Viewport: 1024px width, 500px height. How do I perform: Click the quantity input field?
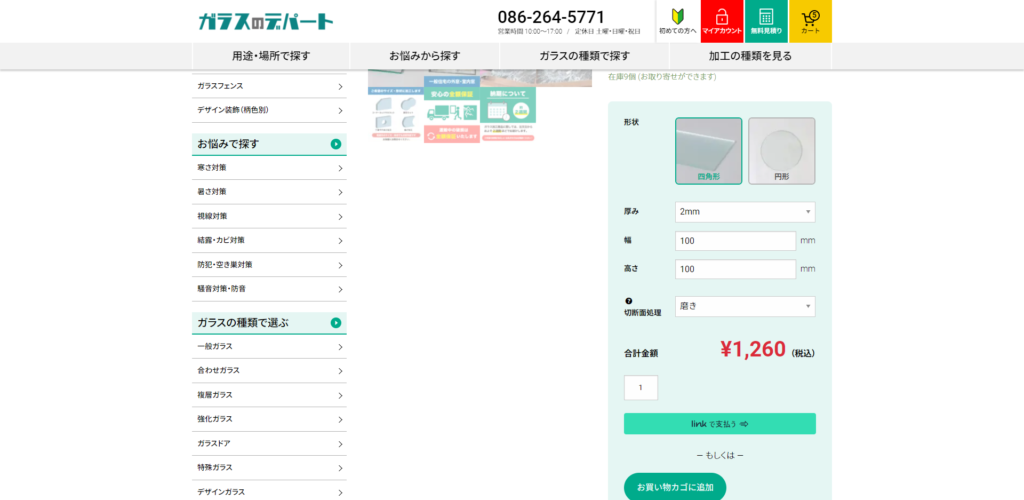640,387
